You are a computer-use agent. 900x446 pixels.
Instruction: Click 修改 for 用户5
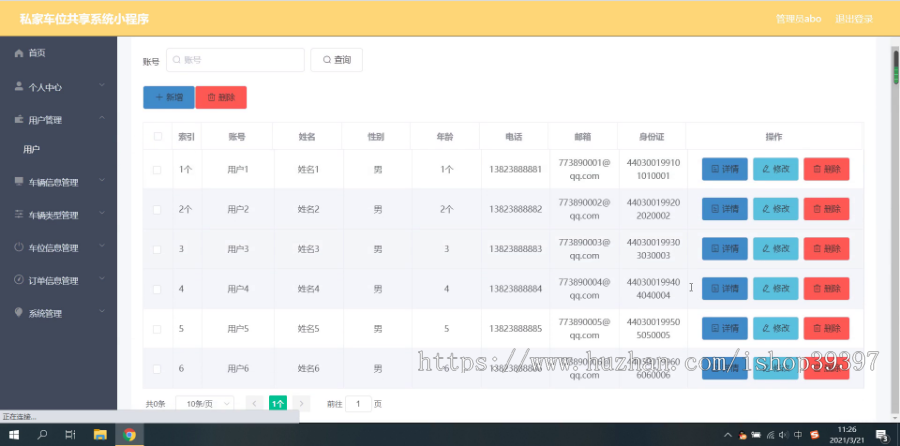click(775, 328)
